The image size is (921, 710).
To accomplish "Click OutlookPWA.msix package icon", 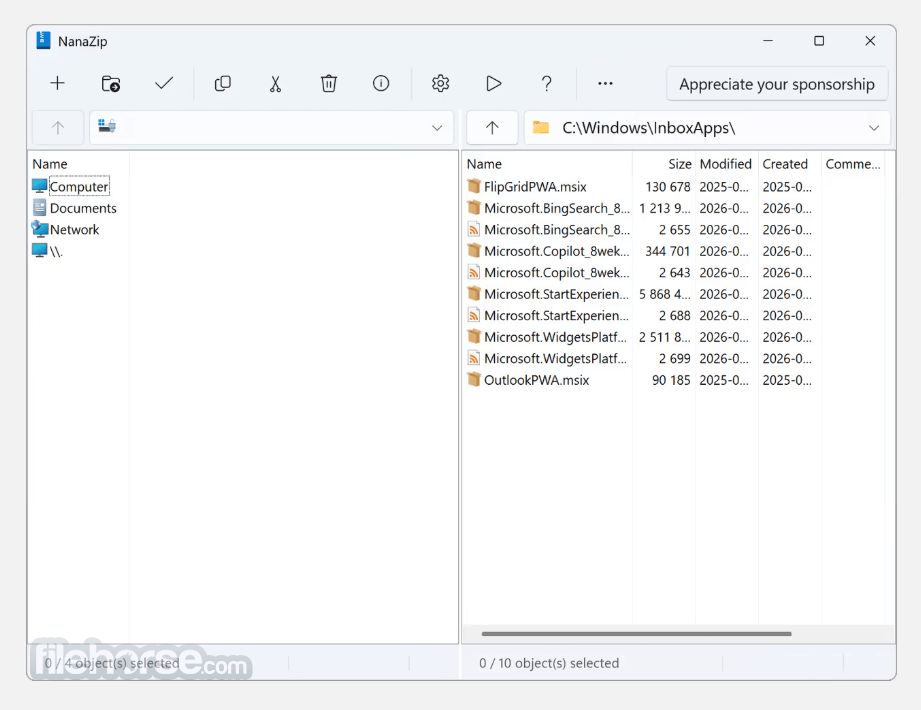I will 474,379.
